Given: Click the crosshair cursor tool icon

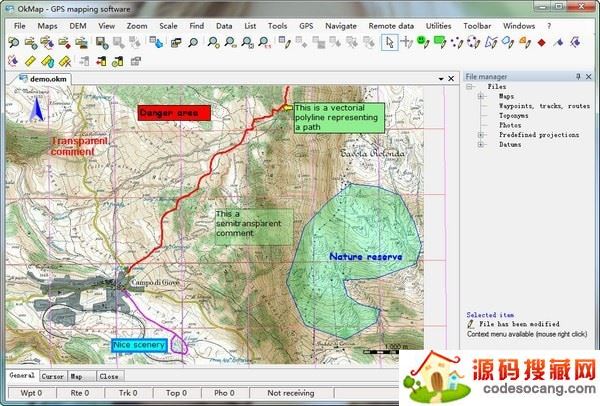Looking at the screenshot, I should click(407, 42).
